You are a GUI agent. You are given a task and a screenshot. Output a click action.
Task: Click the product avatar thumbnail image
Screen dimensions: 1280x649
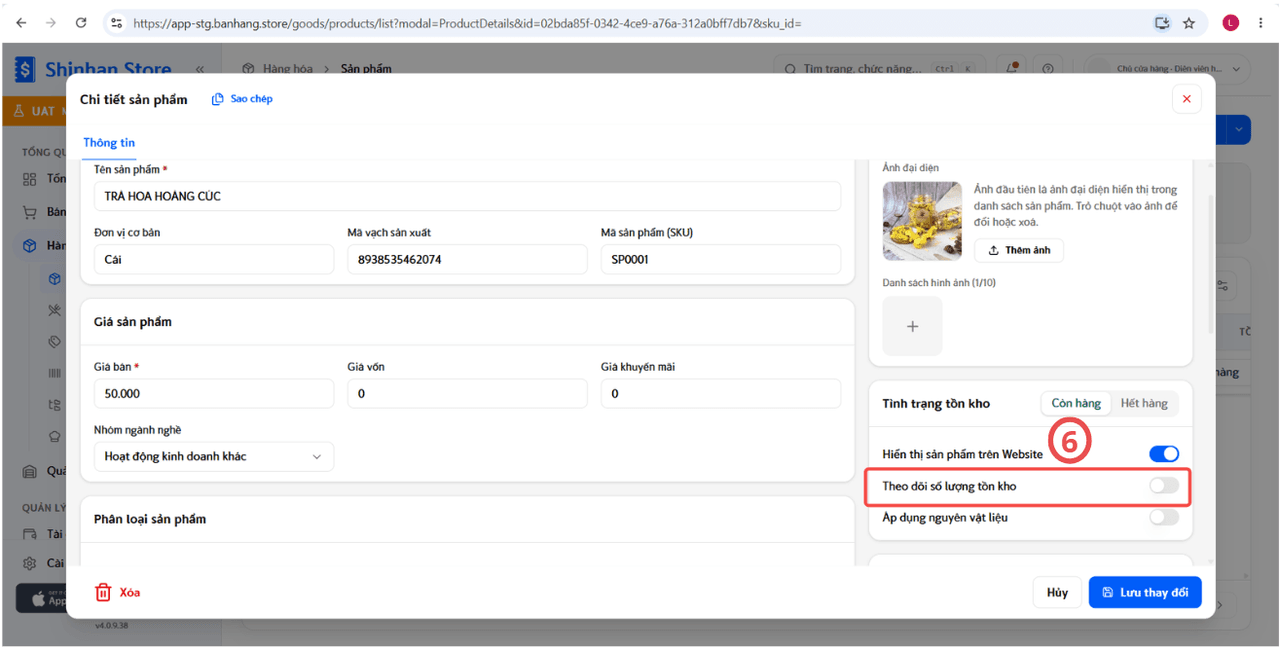click(x=922, y=221)
